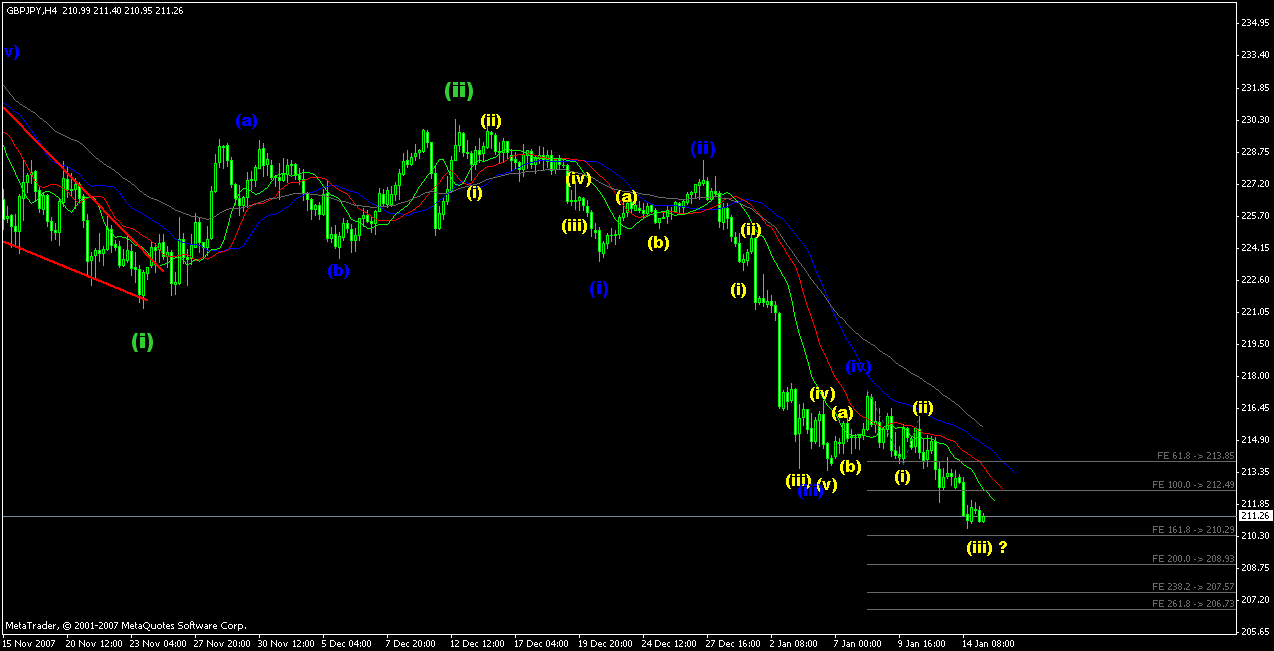
Task: Click the 14 Jan 08:00 time label
Action: click(x=987, y=644)
